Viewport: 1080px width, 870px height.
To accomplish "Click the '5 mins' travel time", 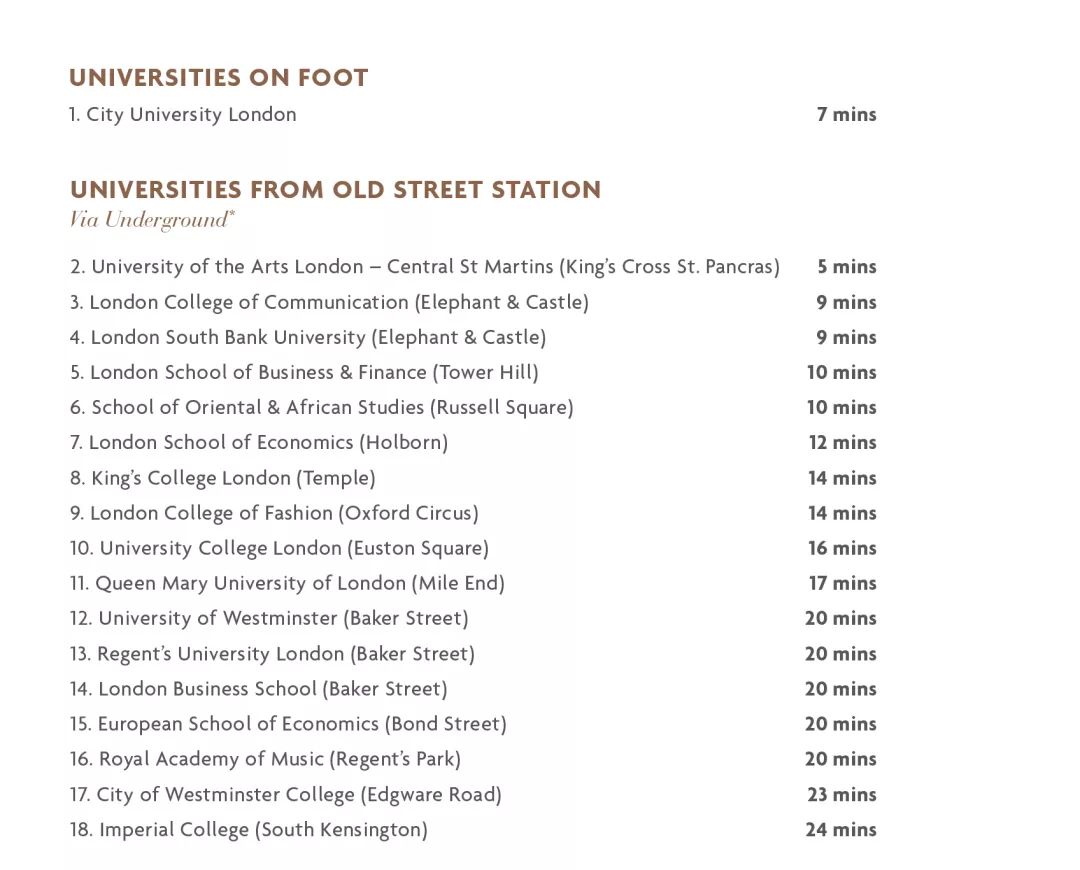I will click(847, 267).
